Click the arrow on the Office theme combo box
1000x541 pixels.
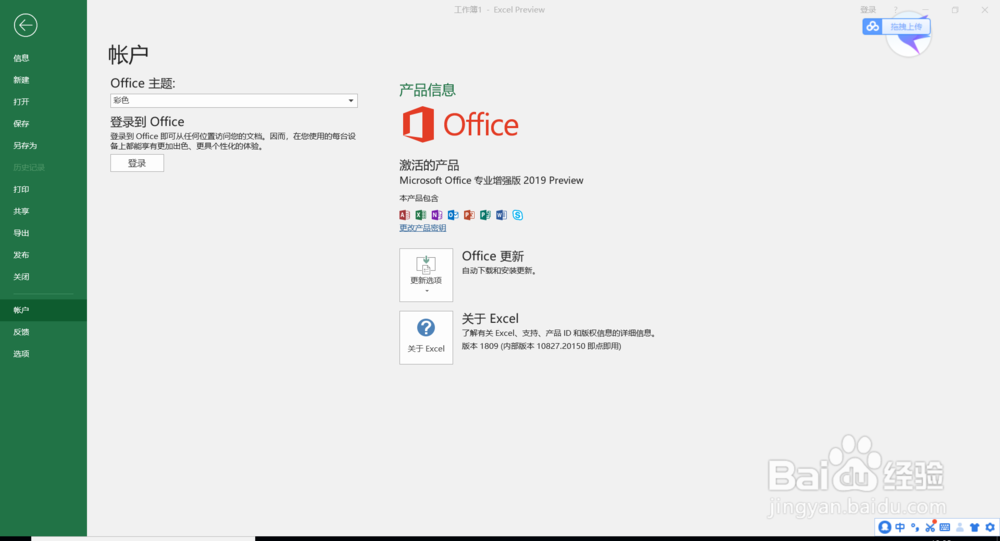pos(351,100)
